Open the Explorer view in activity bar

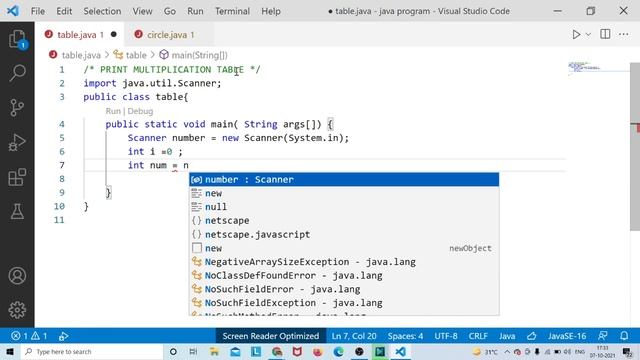point(17,40)
